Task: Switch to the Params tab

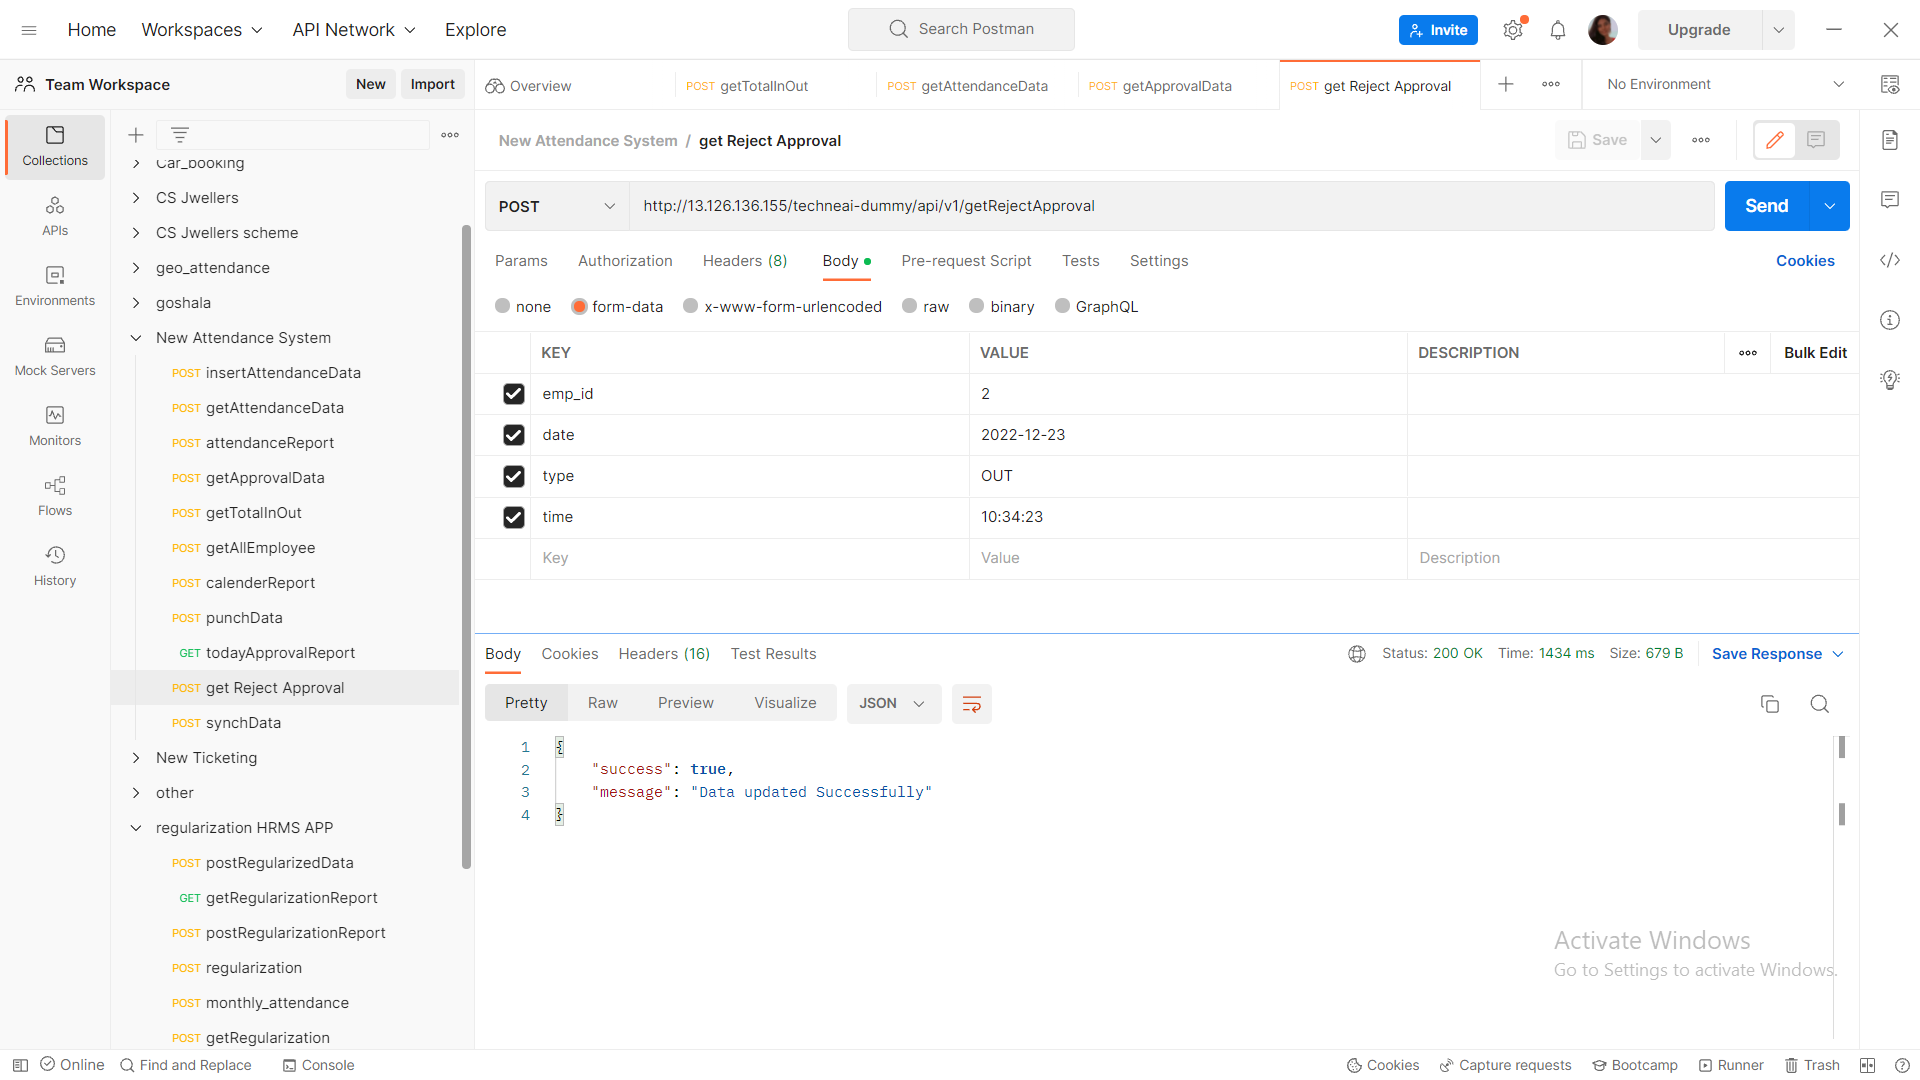Action: tap(521, 261)
